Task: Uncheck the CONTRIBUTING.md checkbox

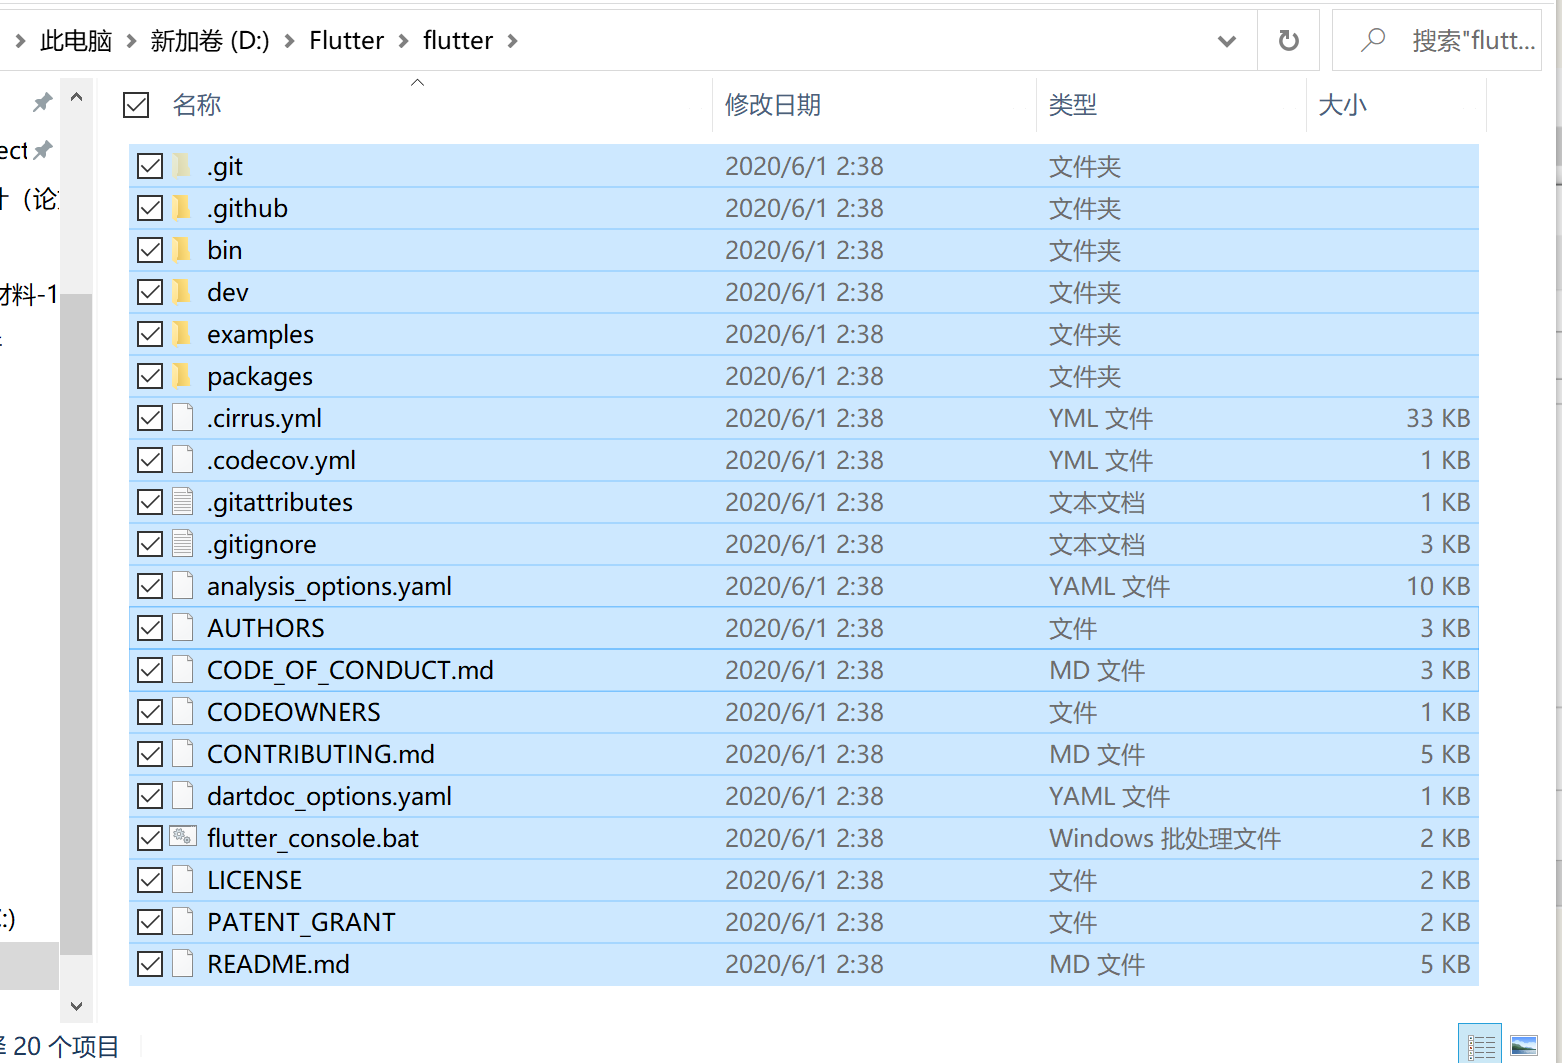Action: 150,754
